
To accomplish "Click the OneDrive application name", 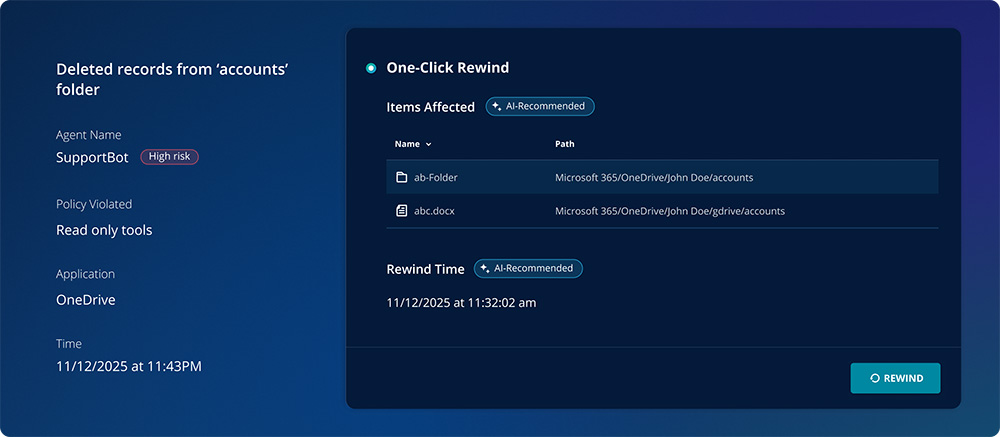I will click(86, 300).
